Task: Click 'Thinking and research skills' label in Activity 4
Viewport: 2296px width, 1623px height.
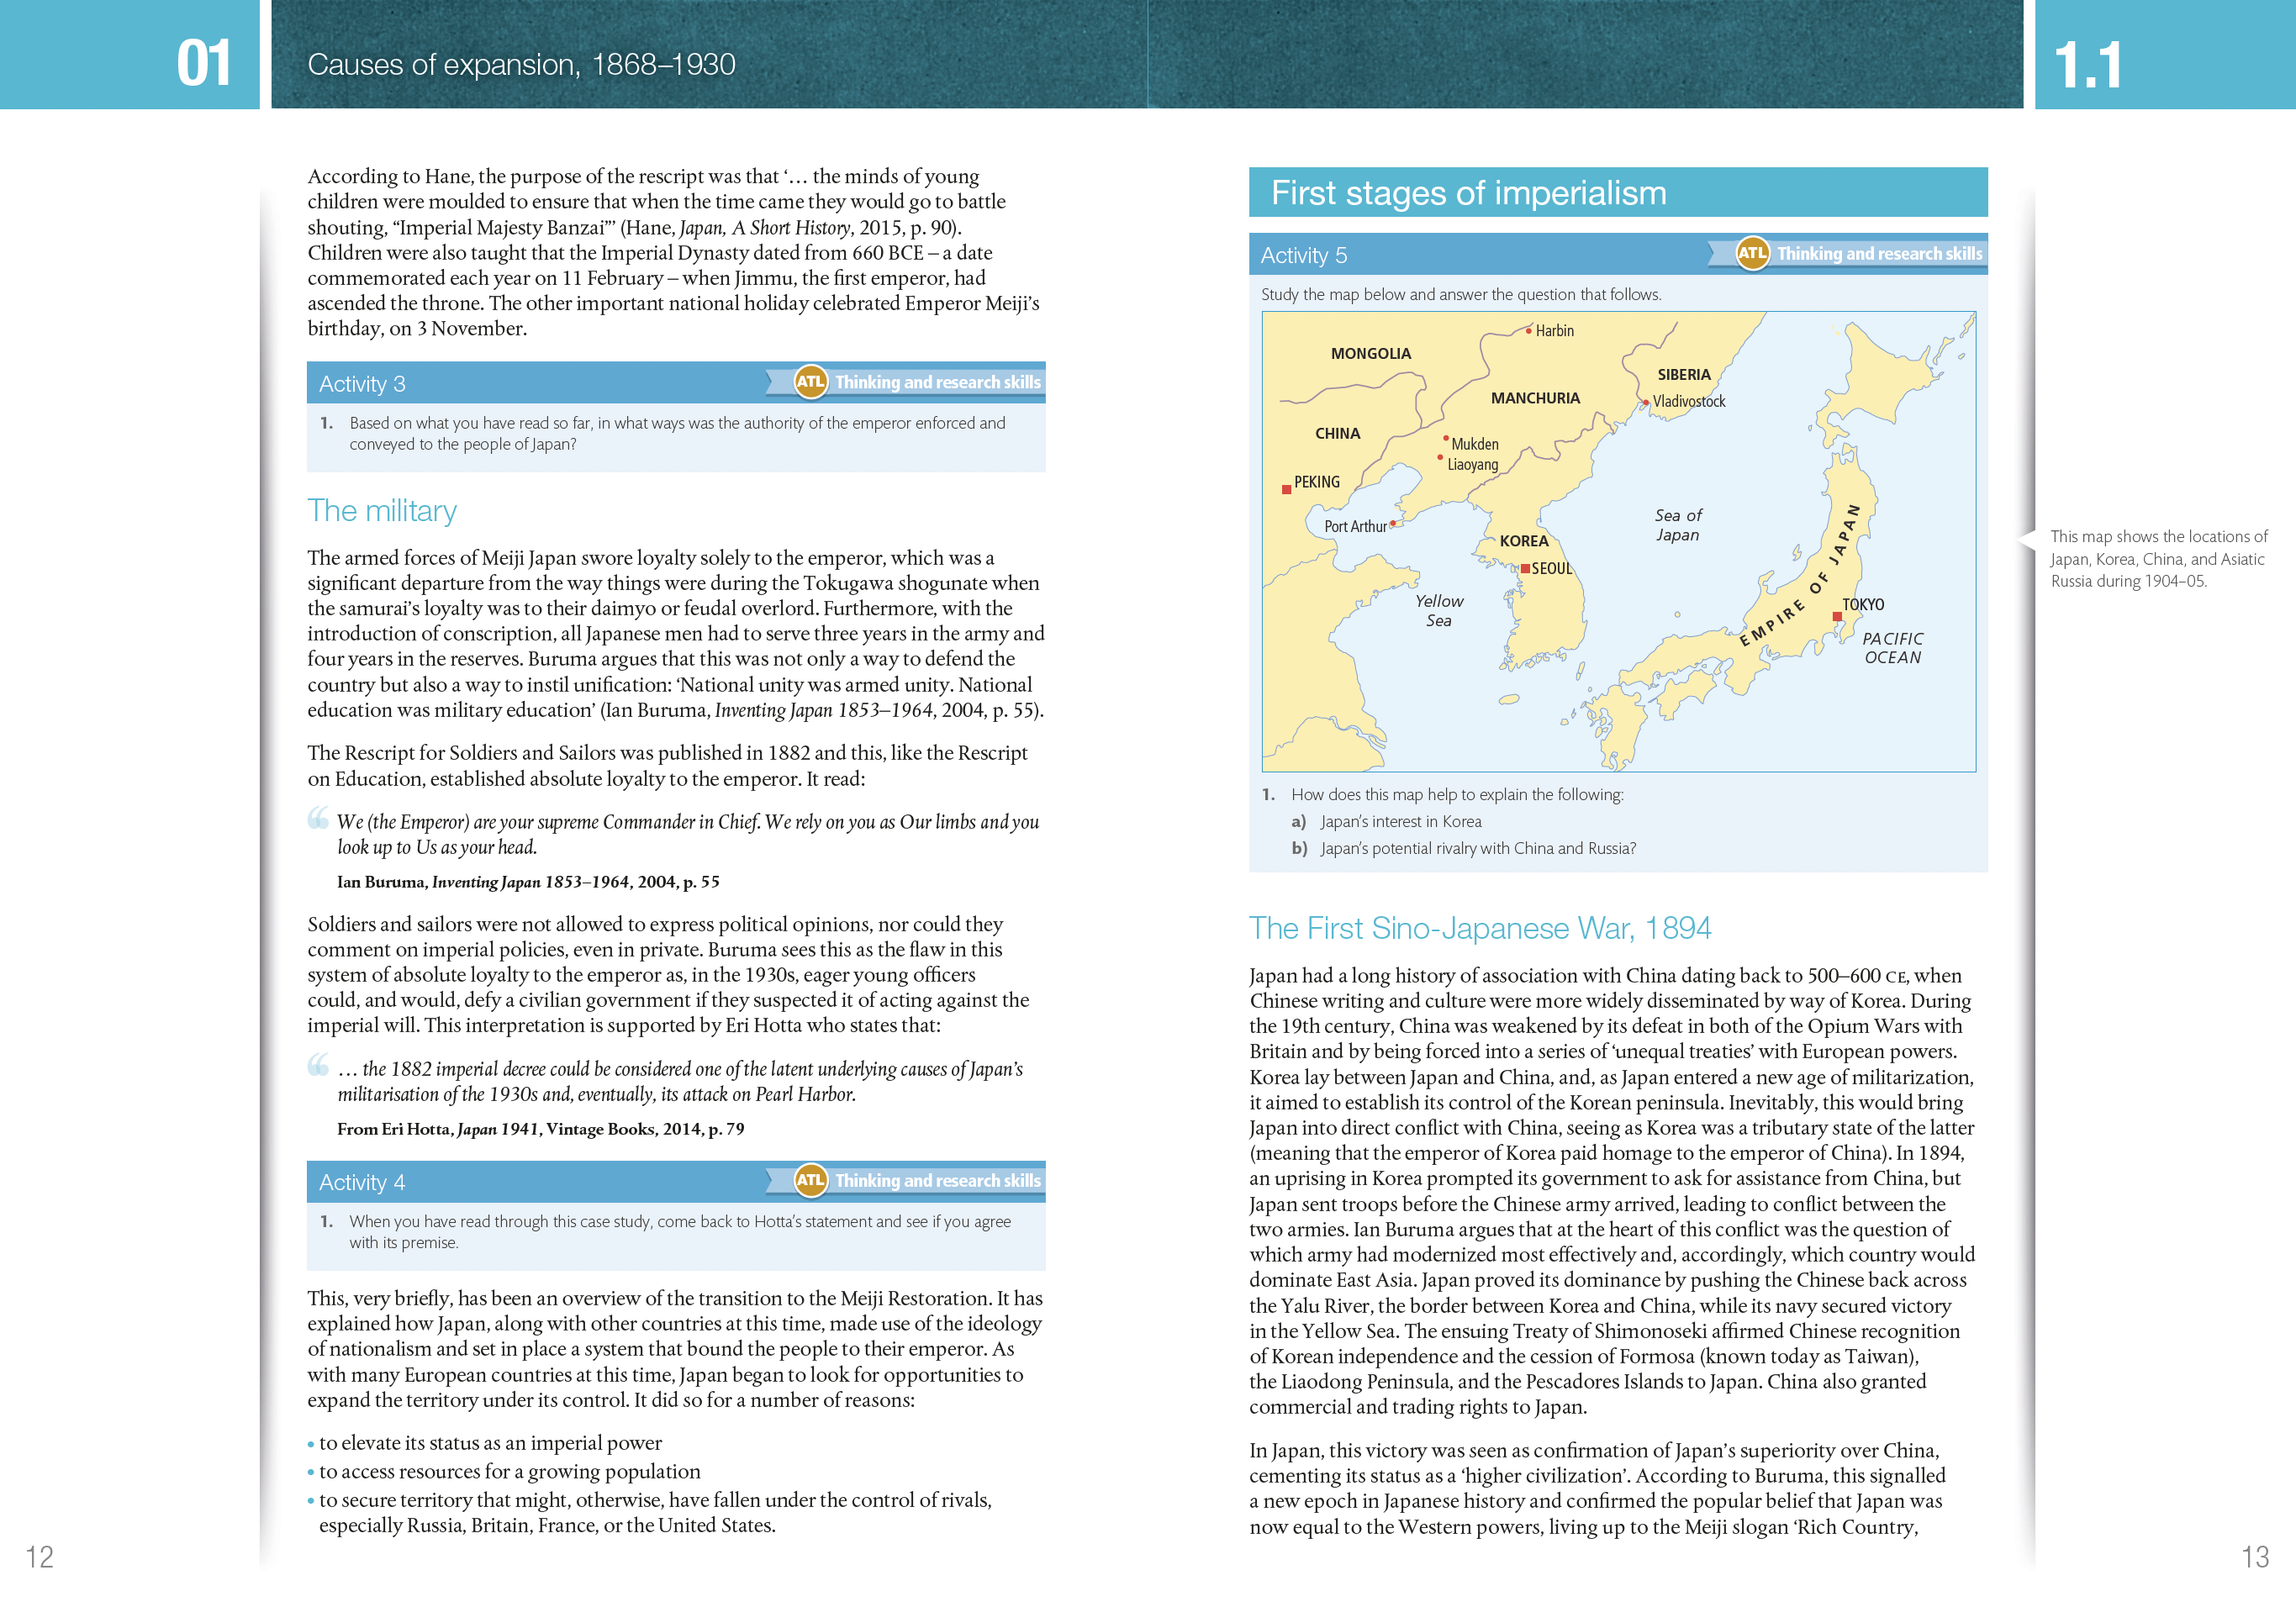Action: (937, 1180)
